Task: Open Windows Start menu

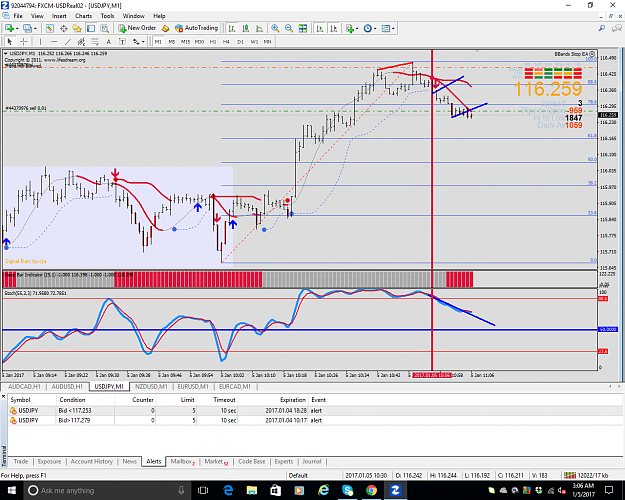Action: pyautogui.click(x=12, y=490)
